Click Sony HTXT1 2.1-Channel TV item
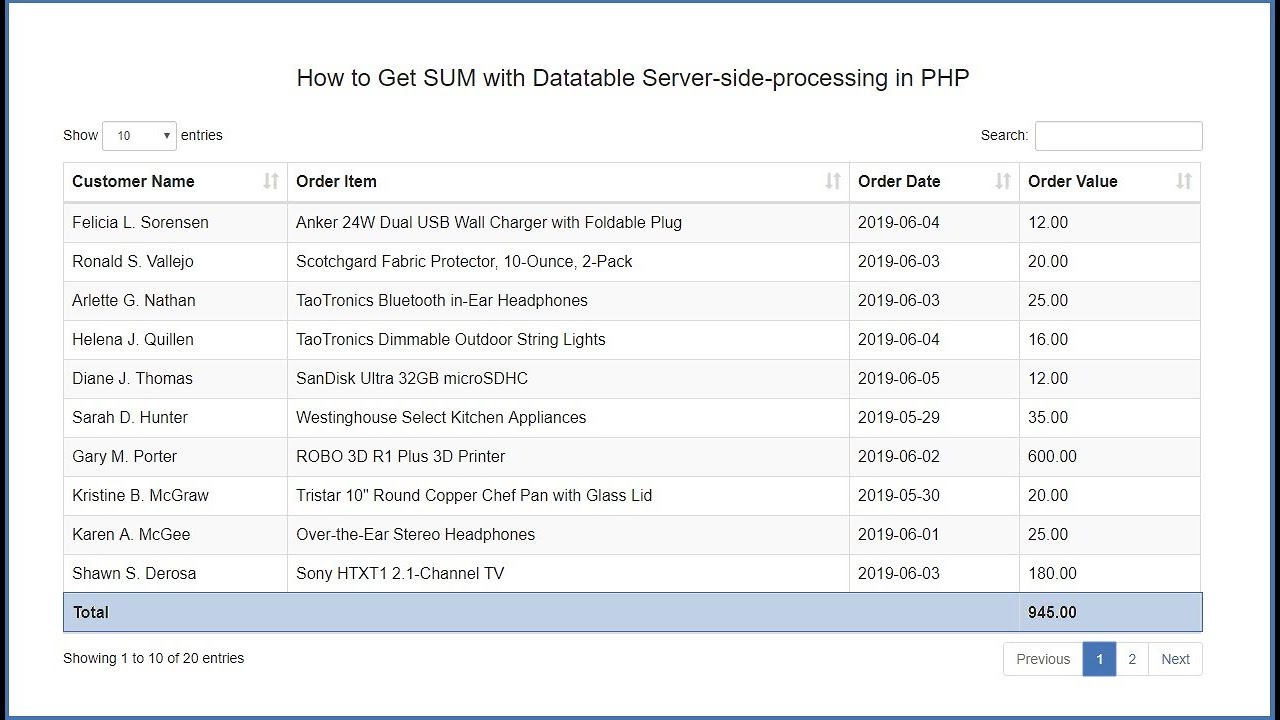 (x=400, y=573)
